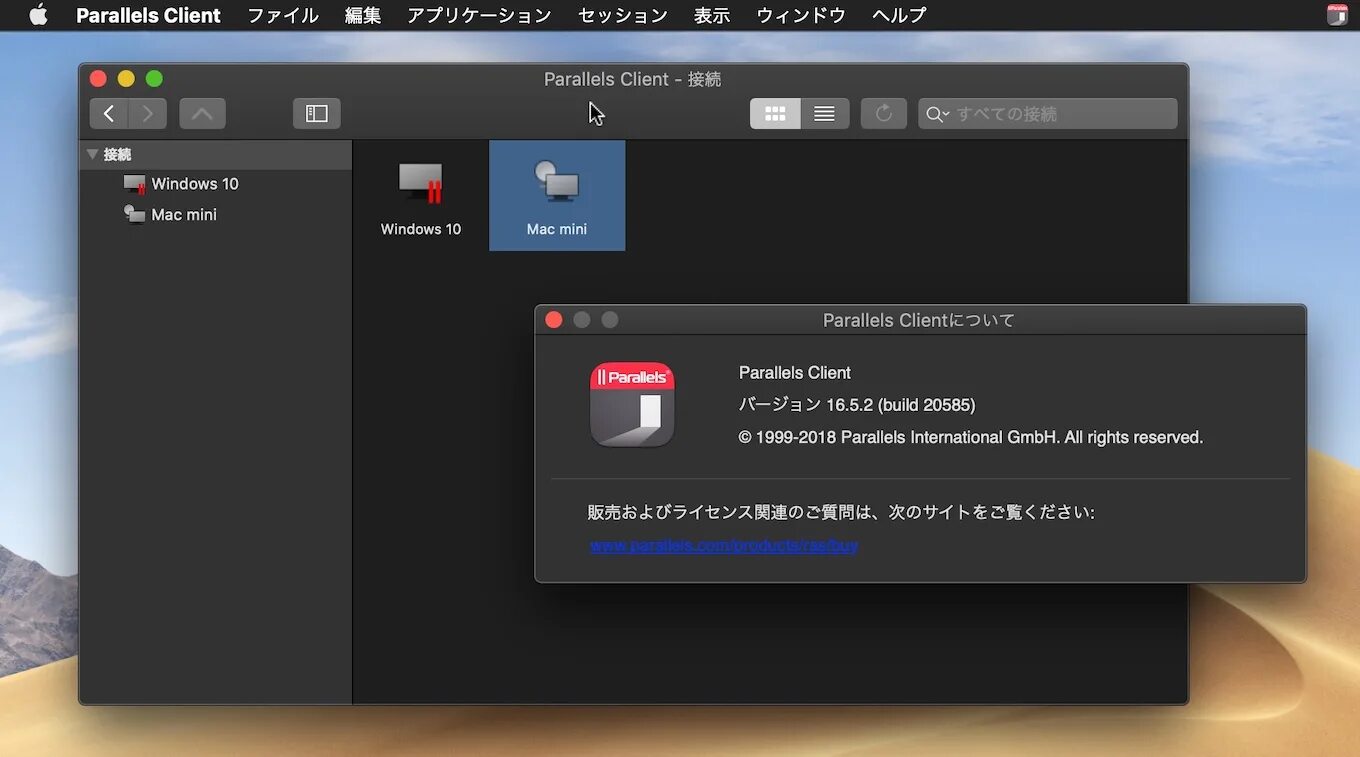Viewport: 1360px width, 757px height.
Task: Switch to icon grid view
Action: pyautogui.click(x=775, y=114)
